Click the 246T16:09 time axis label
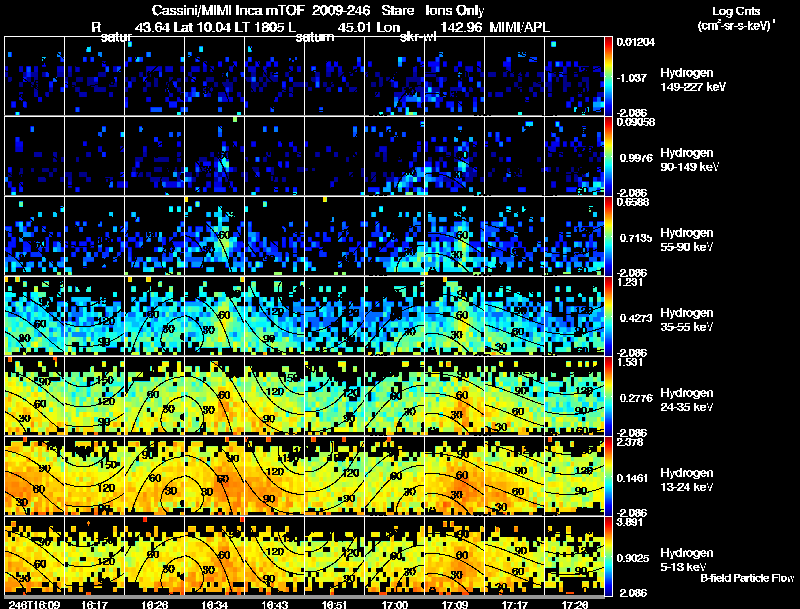Viewport: 800px width, 609px height. click(34, 604)
